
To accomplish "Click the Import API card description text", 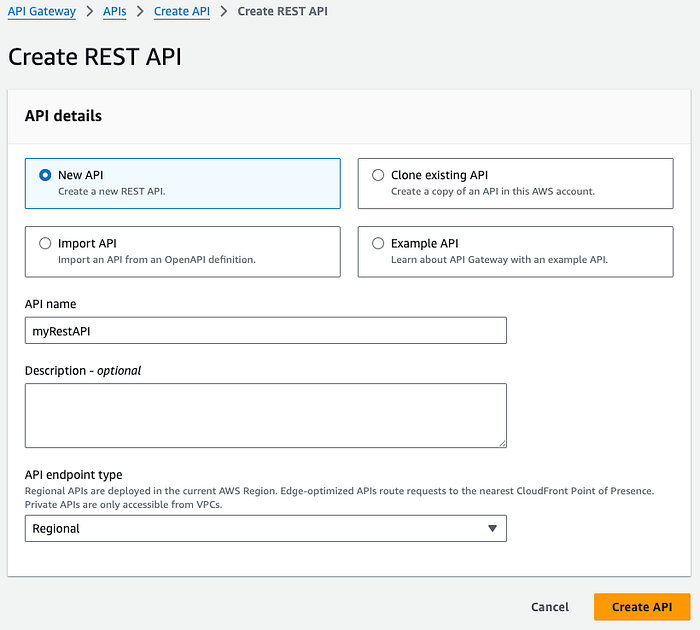I will pyautogui.click(x=157, y=259).
